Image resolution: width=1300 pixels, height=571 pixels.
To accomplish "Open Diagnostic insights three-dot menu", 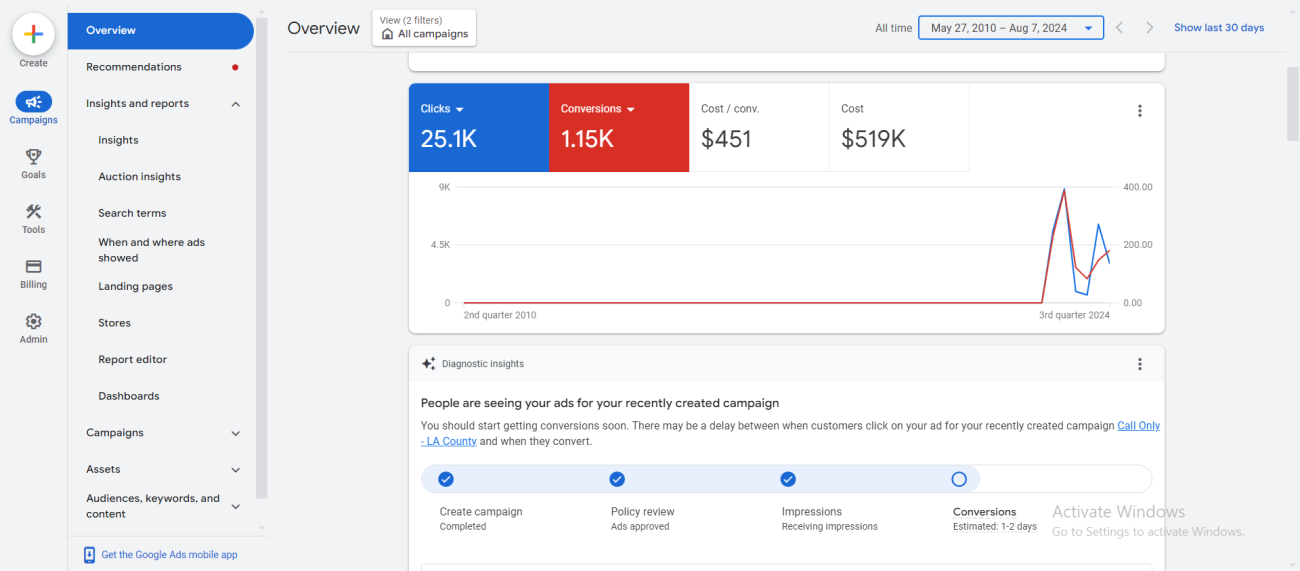I will pos(1139,364).
